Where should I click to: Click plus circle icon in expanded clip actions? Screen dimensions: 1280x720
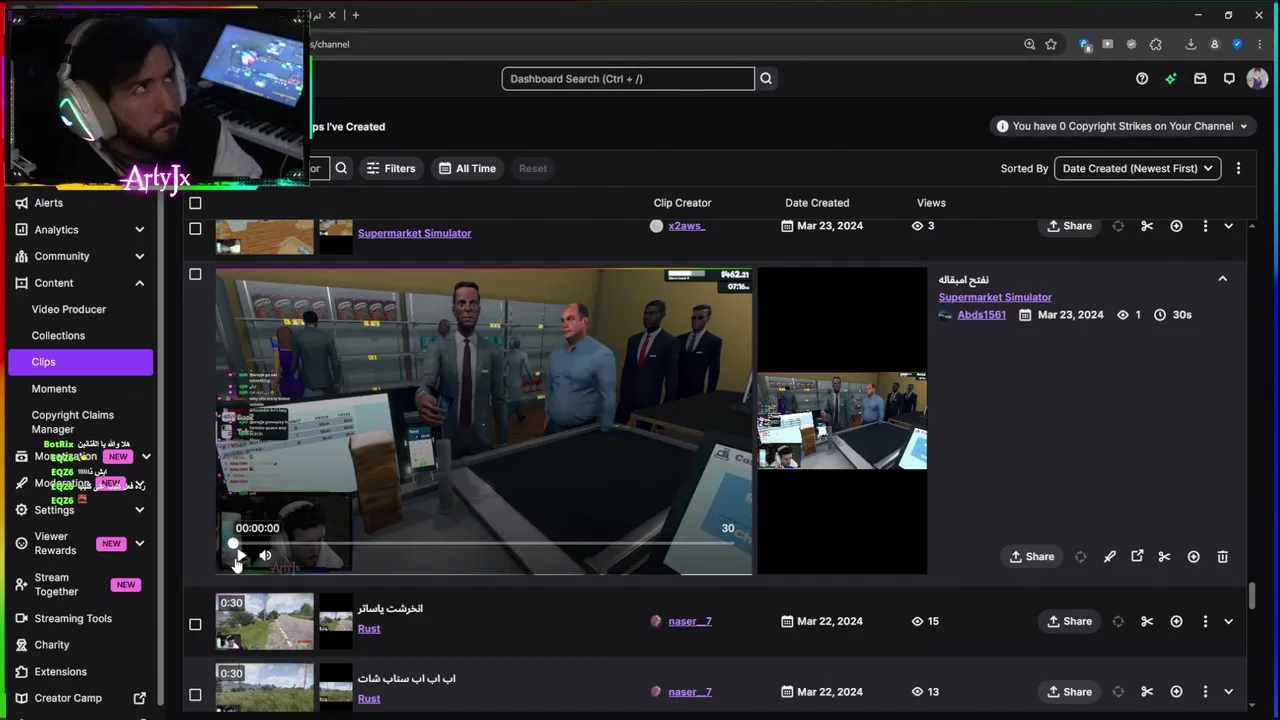coord(1193,557)
